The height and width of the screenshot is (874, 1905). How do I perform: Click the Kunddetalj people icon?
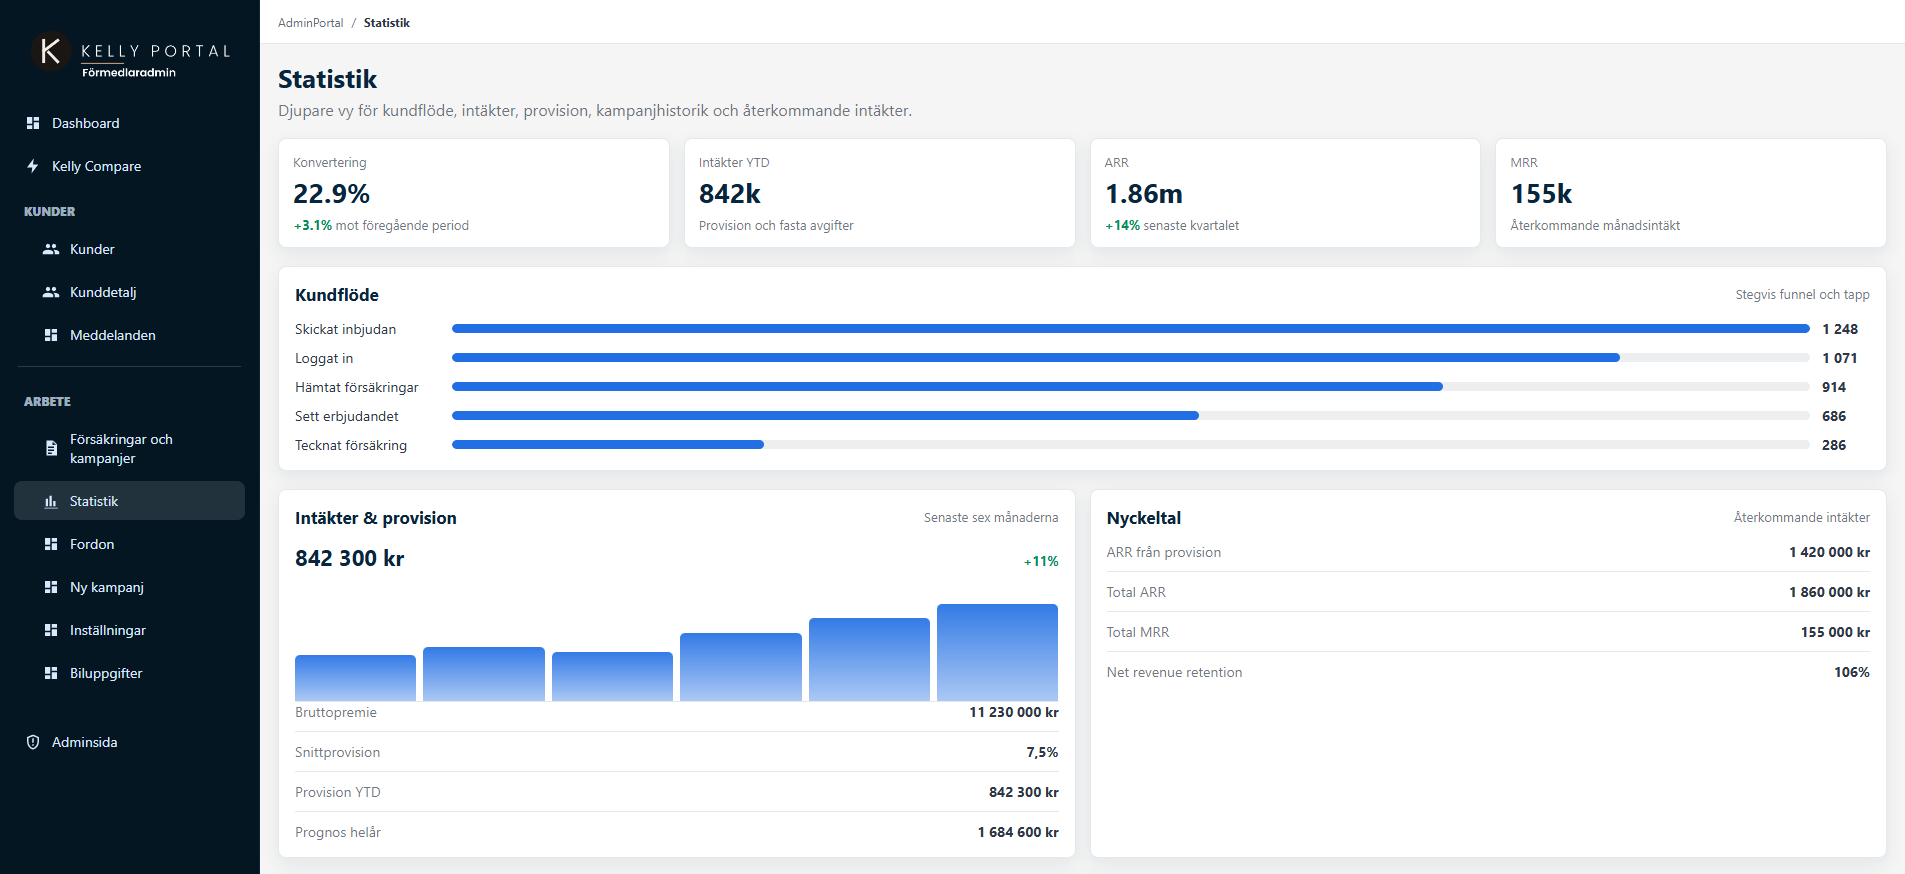51,292
